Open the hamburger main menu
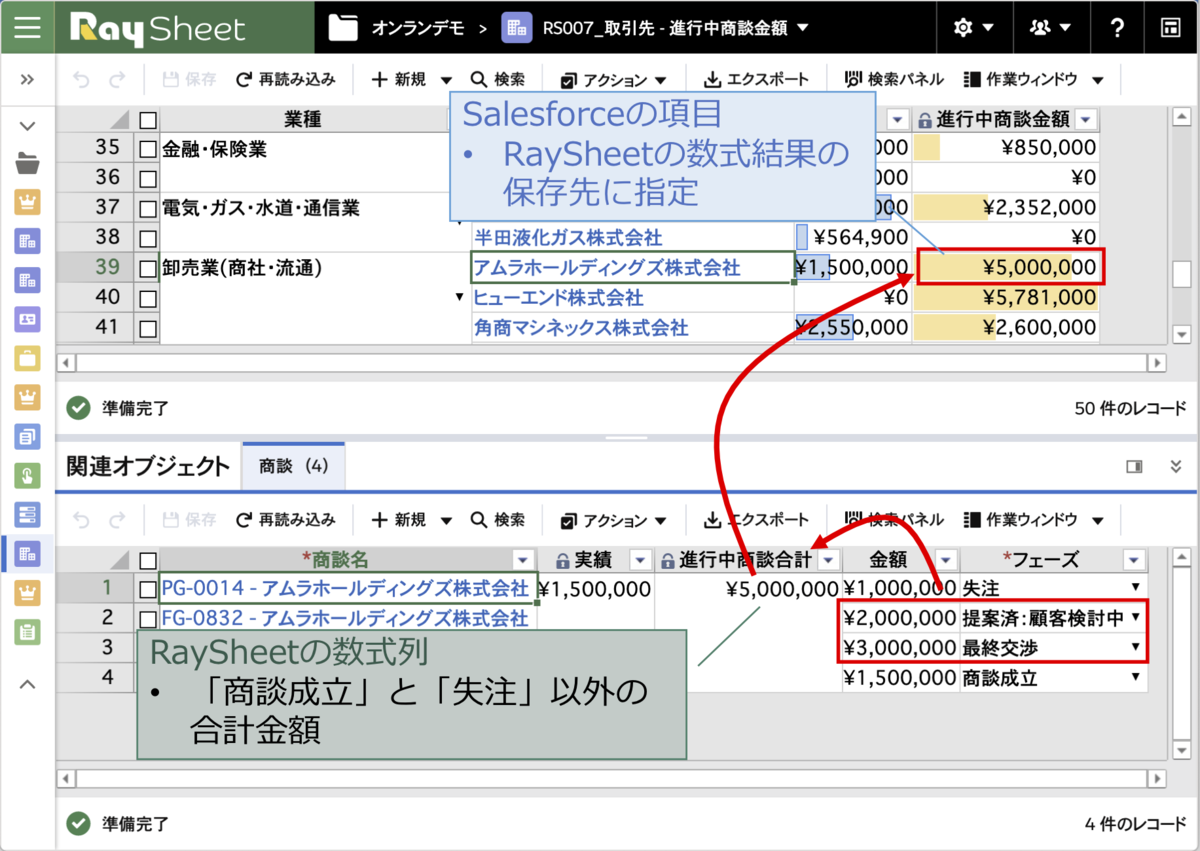Viewport: 1200px width, 851px height. point(27,27)
